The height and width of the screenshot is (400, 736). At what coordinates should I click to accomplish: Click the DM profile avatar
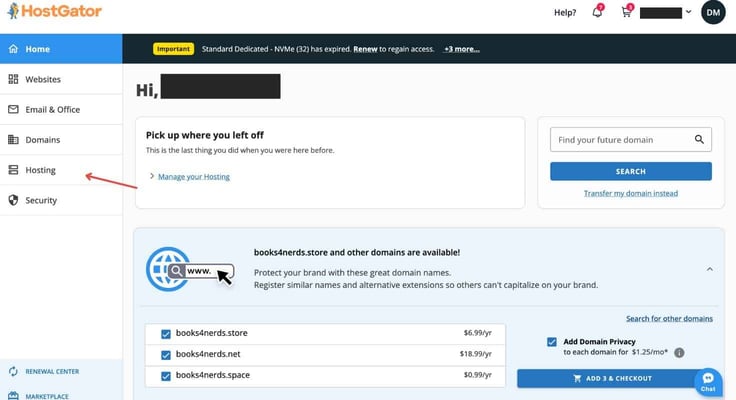(713, 12)
